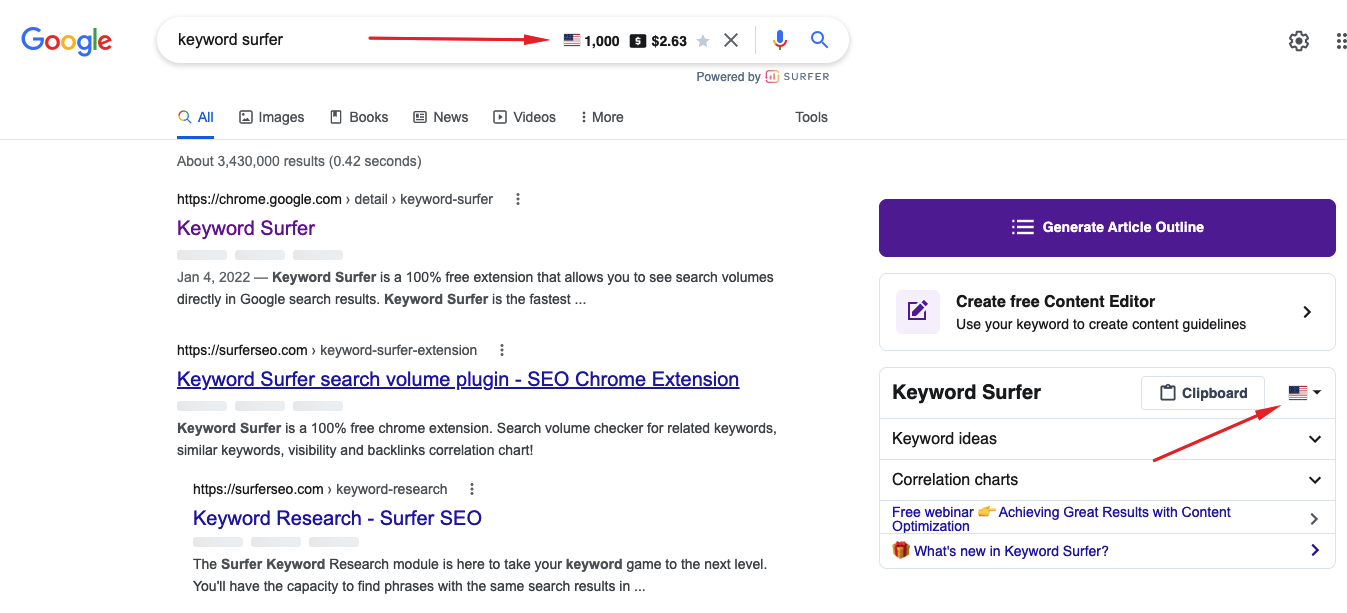
Task: Click the US flag in the search bar
Action: 571,40
